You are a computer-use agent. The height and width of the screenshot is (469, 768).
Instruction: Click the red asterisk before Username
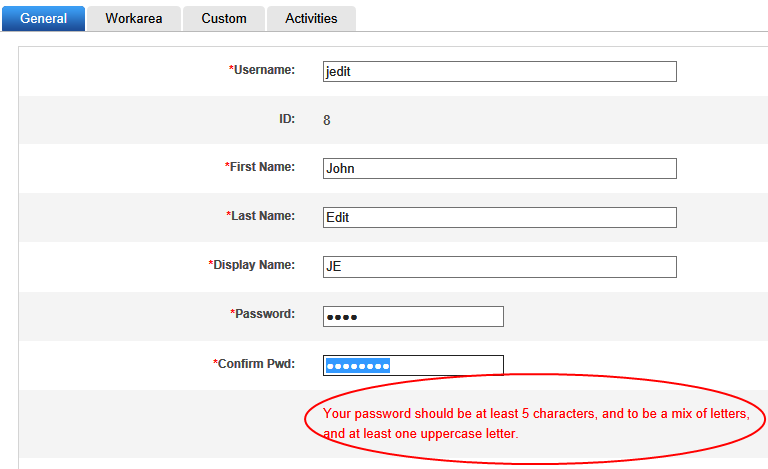231,68
